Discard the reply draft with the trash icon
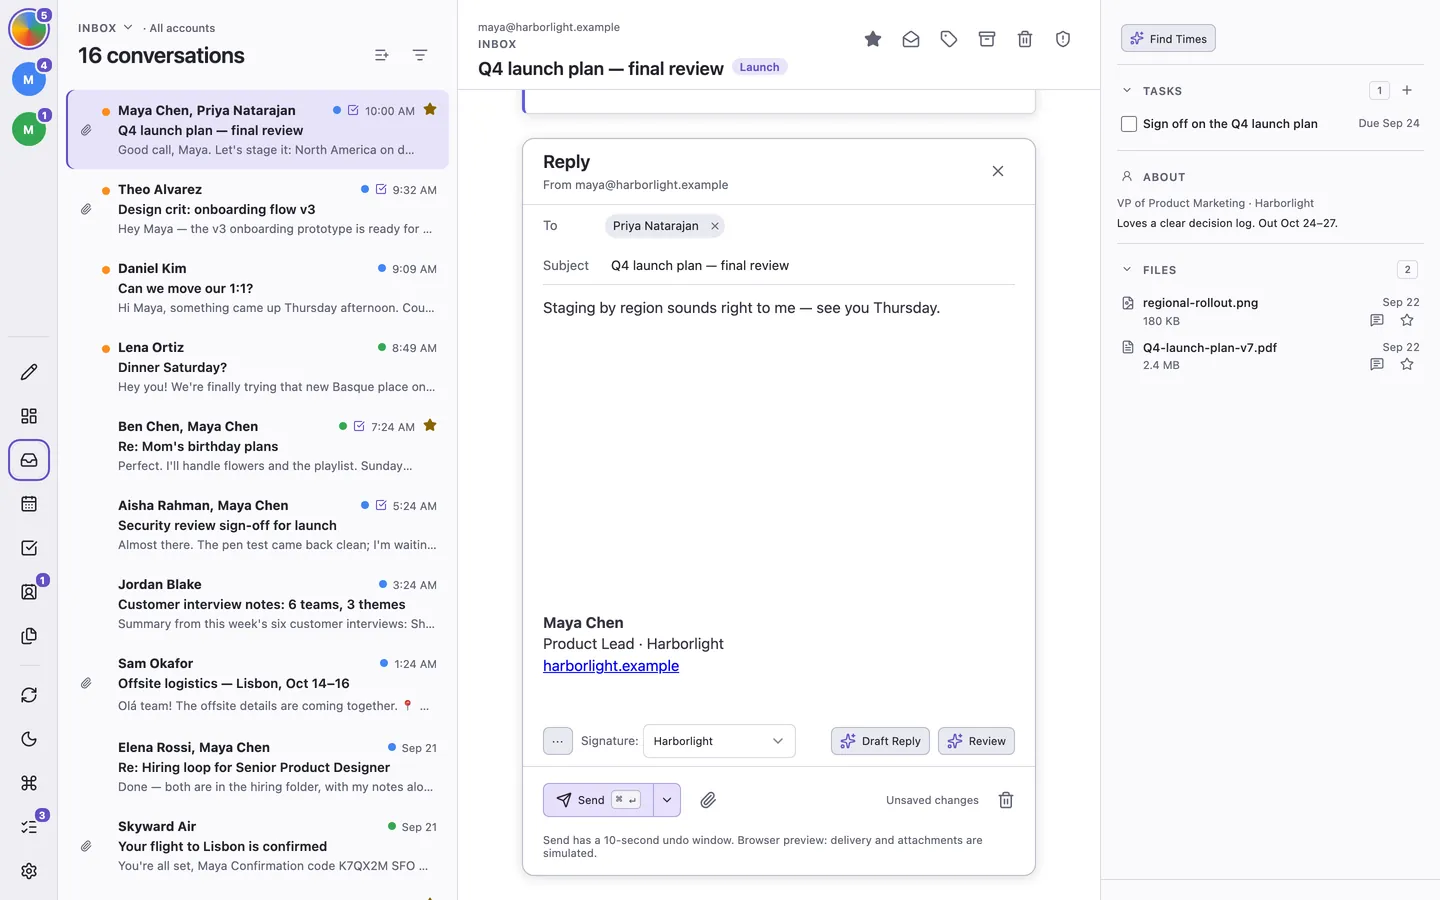This screenshot has height=900, width=1440. coord(1006,800)
